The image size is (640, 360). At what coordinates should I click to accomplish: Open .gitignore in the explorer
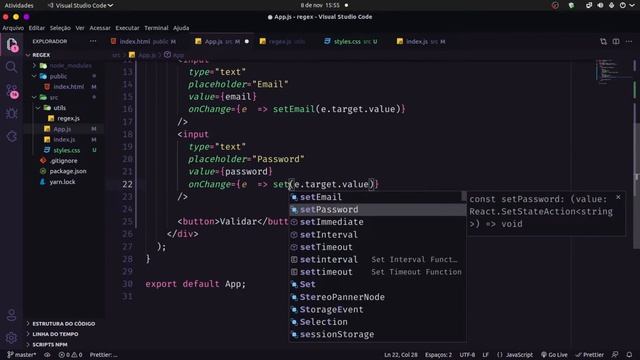[63, 160]
